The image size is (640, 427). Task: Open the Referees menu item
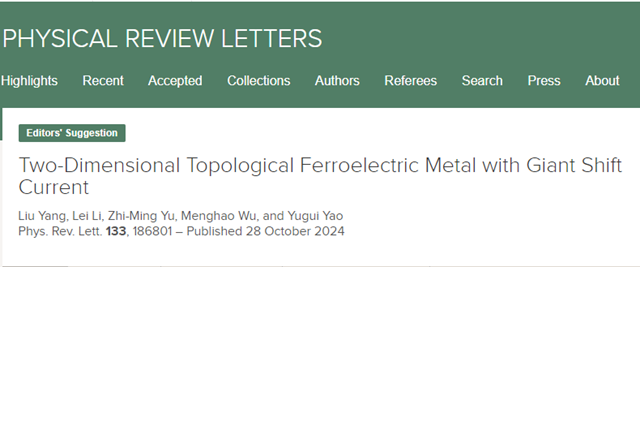click(x=410, y=81)
